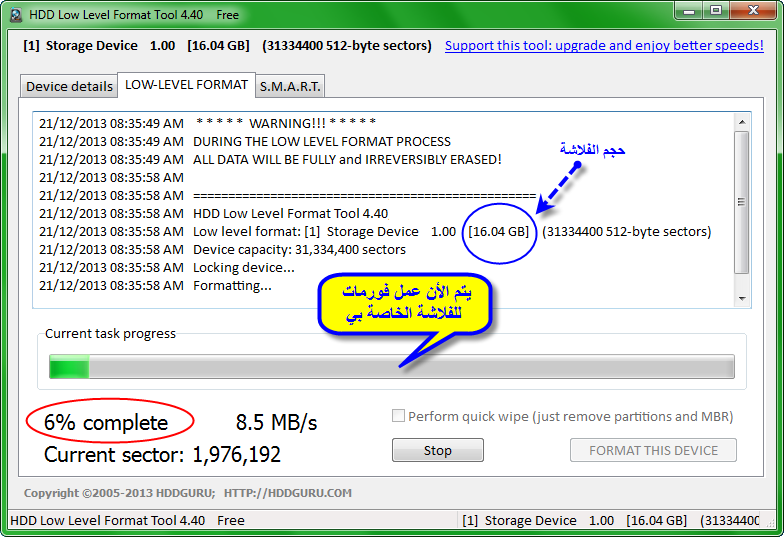Click the log scrollbar thumb
The image size is (784, 537).
(742, 202)
